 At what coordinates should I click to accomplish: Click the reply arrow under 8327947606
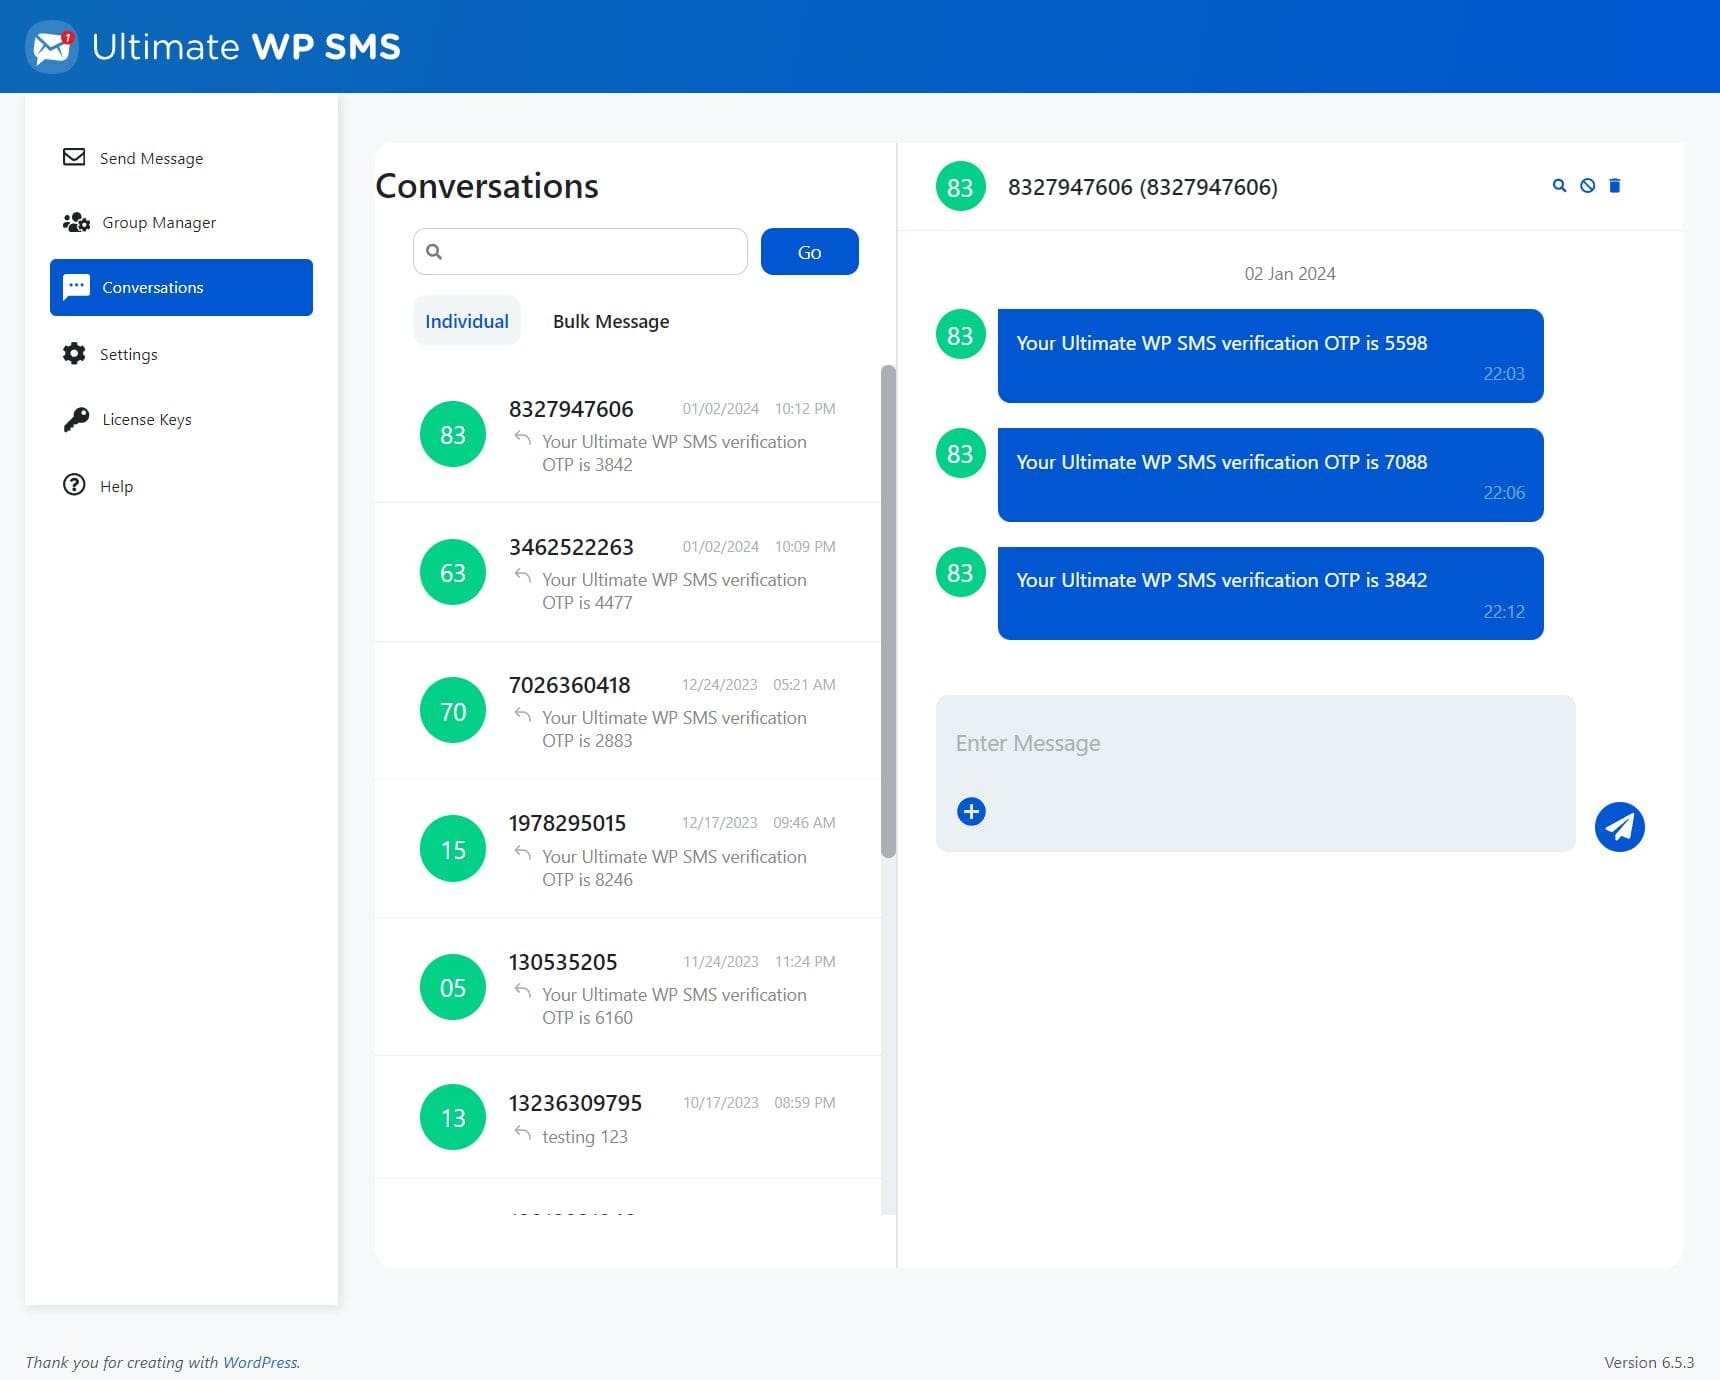[x=522, y=438]
